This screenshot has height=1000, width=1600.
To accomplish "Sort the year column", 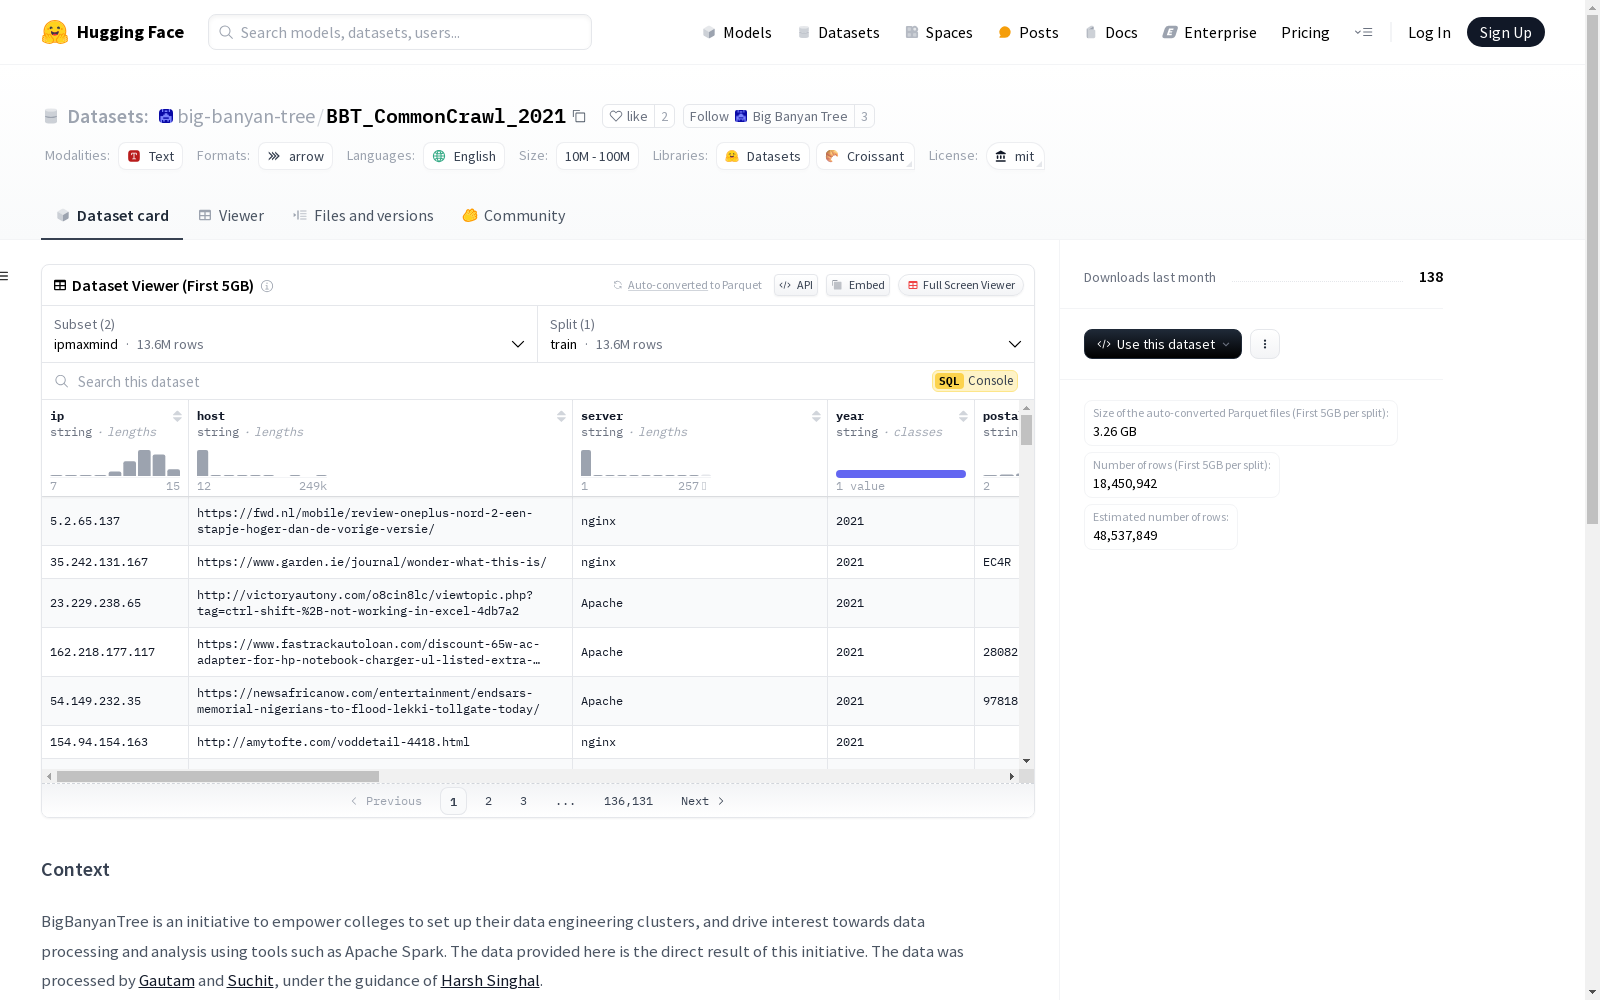I will [x=963, y=416].
